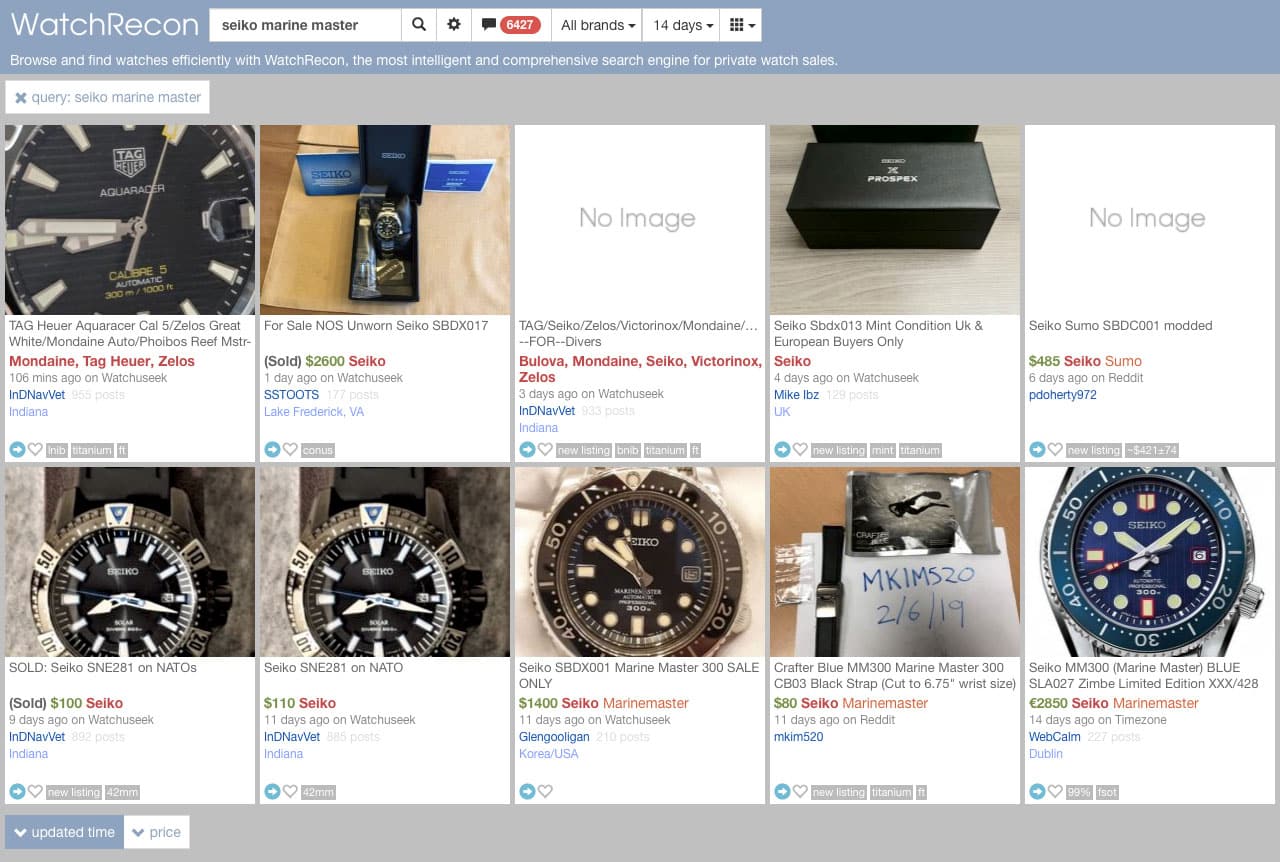The image size is (1280, 862).
Task: Sort results by price
Action: [157, 832]
